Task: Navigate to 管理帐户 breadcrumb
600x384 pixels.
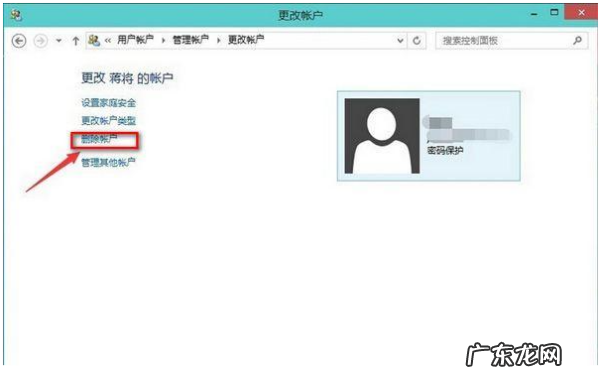Action: pos(191,40)
